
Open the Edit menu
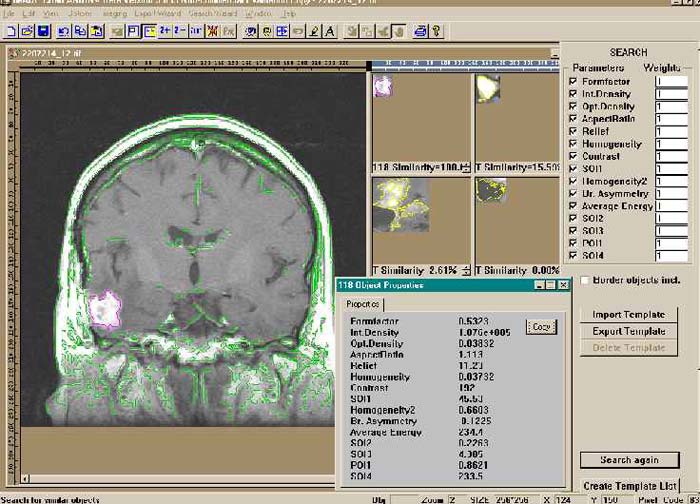29,14
